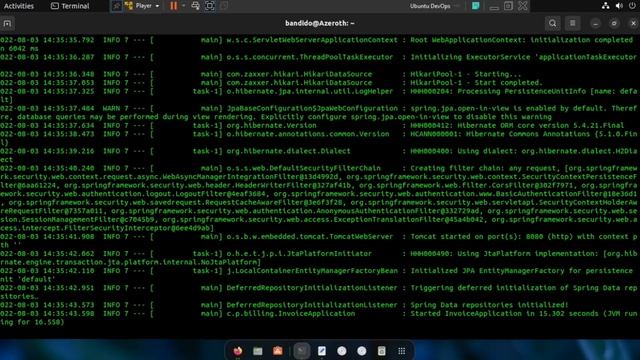Viewport: 640px width, 360px height.
Task: Click the WARN JpaBaseConfiguration log entry
Action: click(320, 113)
